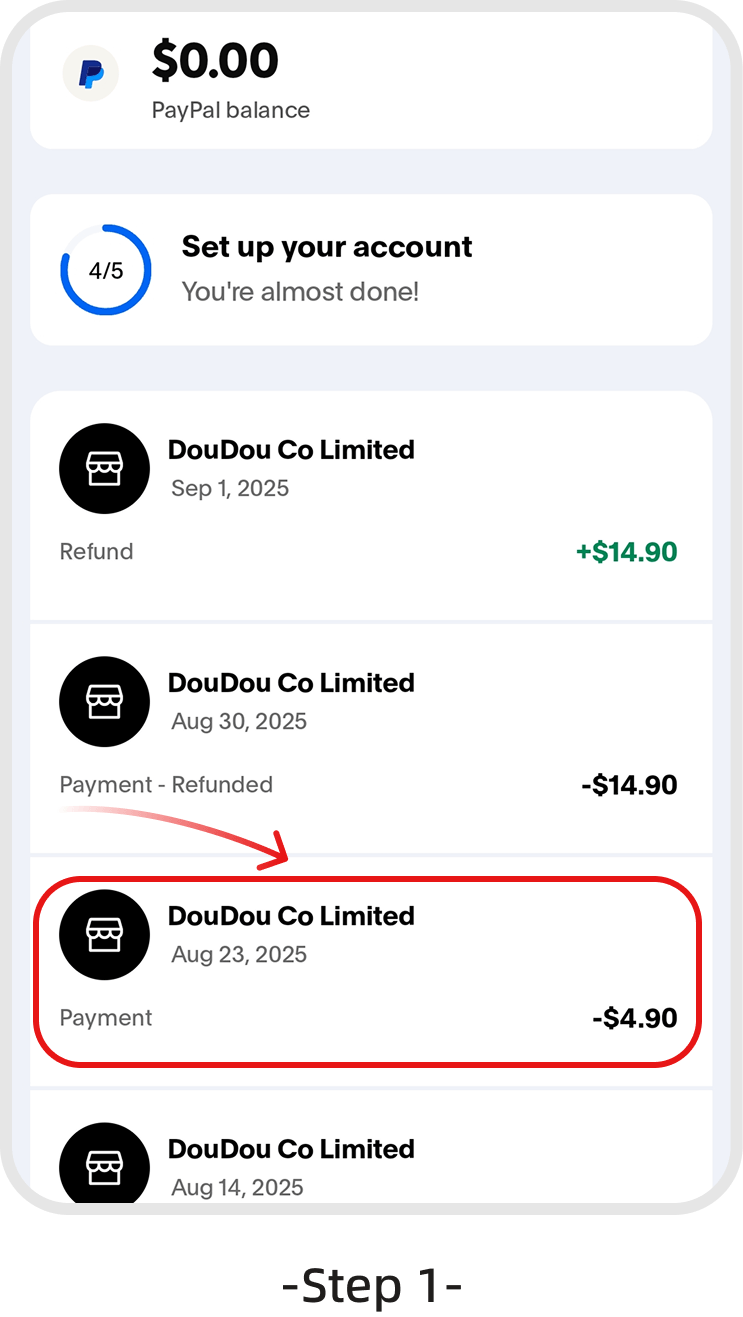This screenshot has width=743, height=1317.
Task: Open DouDou Co Limited name dated Sep 1
Action: tap(291, 450)
